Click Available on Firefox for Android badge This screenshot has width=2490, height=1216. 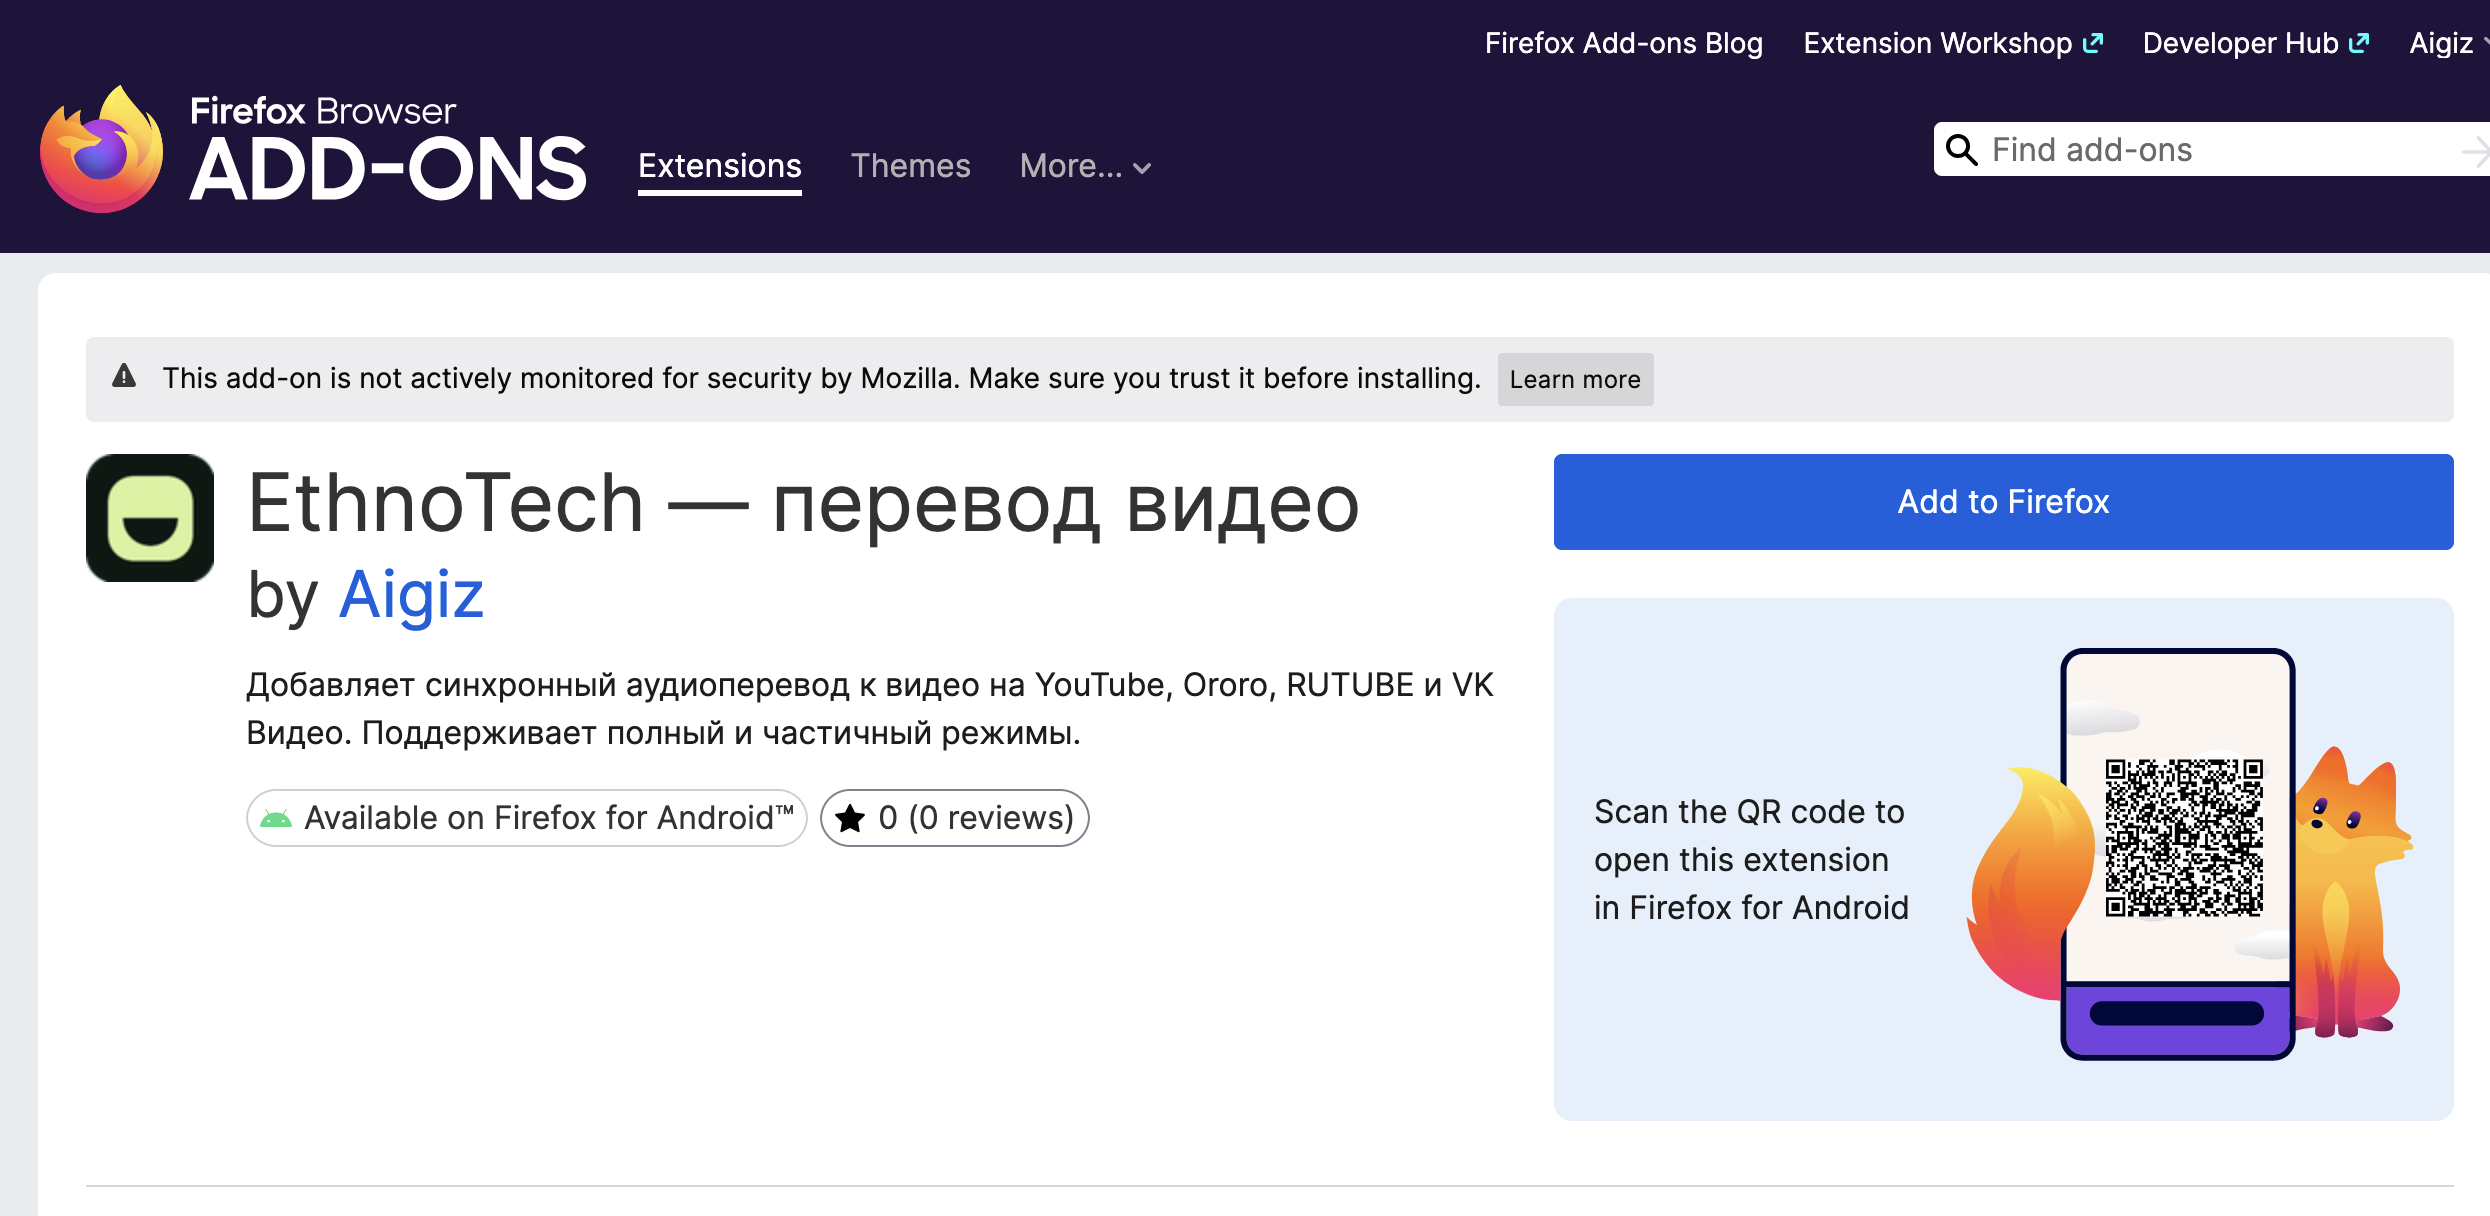[526, 818]
